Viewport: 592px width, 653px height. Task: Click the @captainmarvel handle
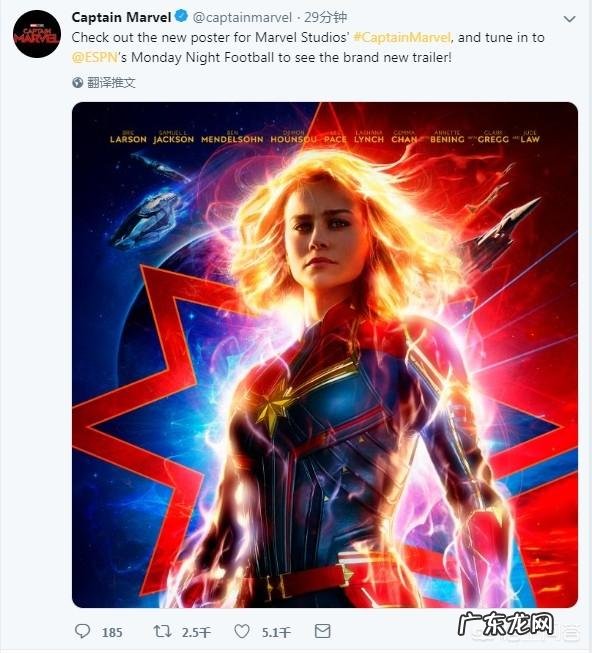click(x=242, y=17)
